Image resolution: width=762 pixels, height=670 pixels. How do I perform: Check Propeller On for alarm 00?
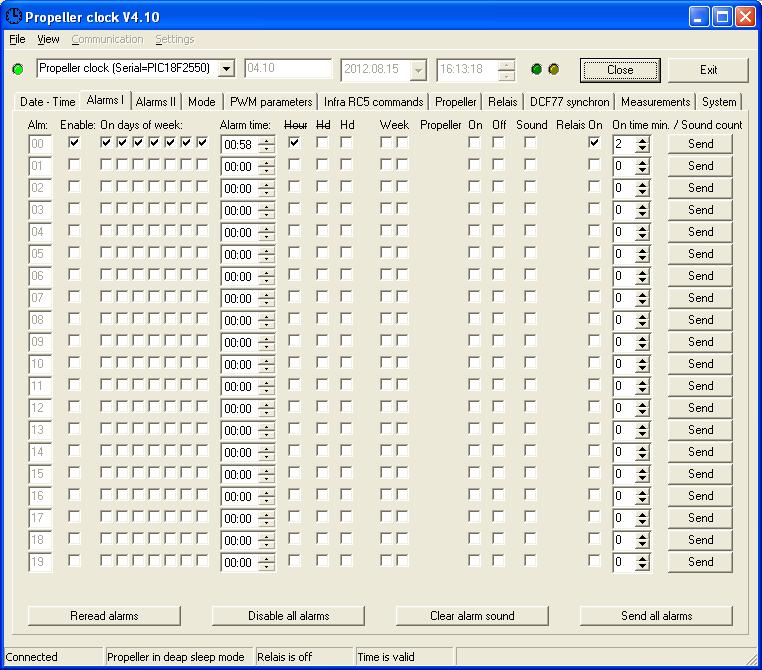474,142
